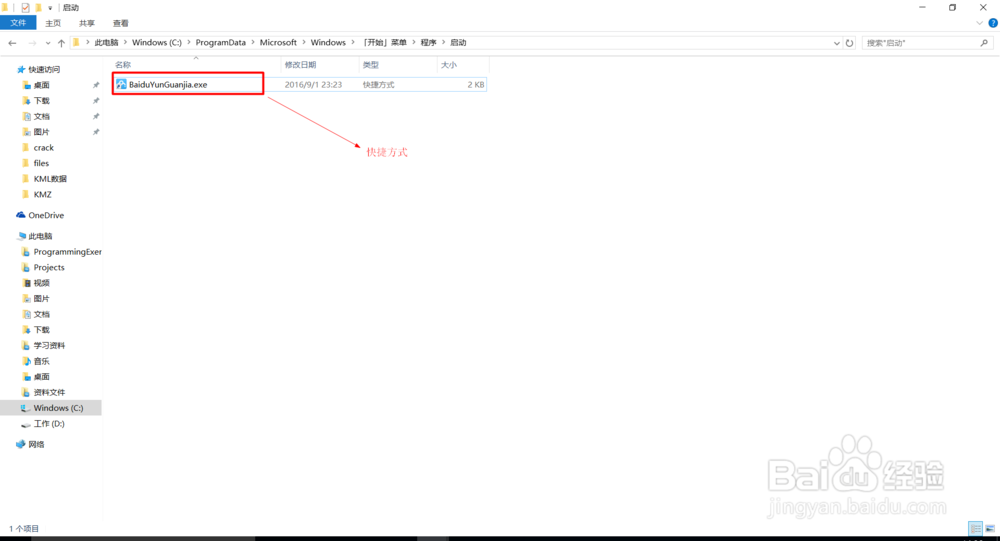Screen dimensions: 1000x541
Task: Expand the ribbon with the chevron
Action: (x=980, y=23)
